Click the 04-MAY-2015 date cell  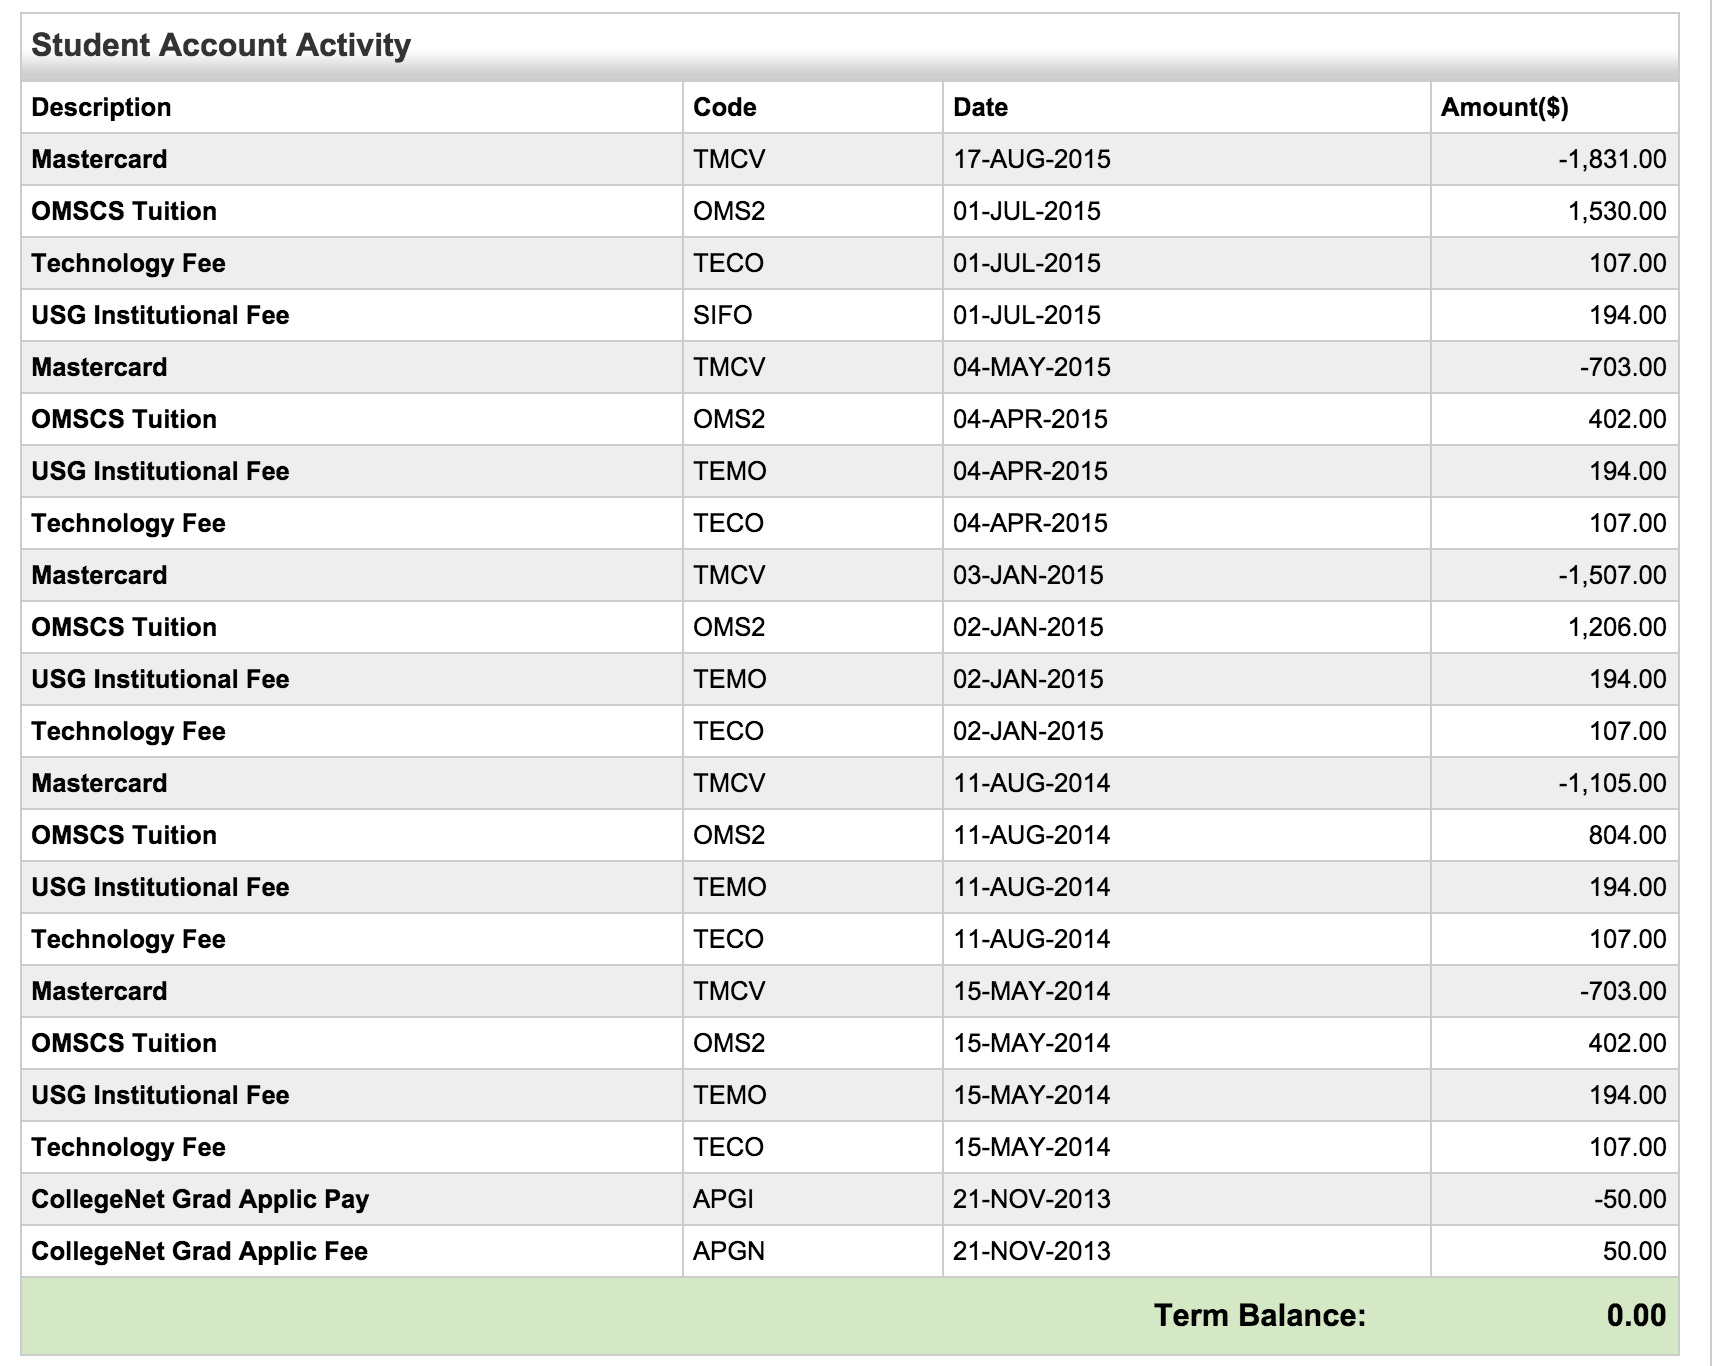click(1031, 367)
